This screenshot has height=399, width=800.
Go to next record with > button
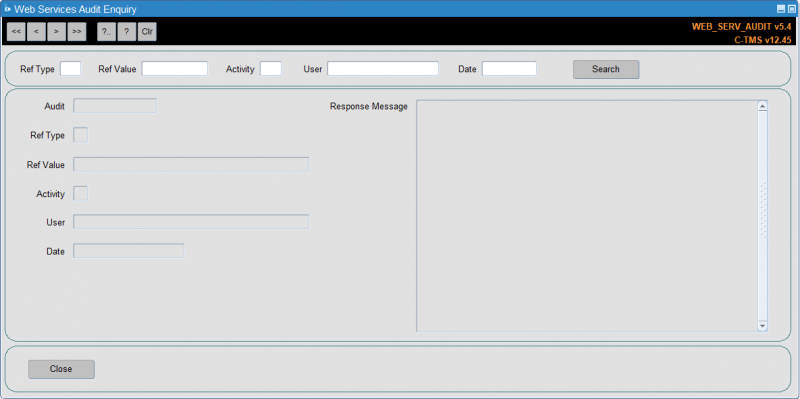56,32
